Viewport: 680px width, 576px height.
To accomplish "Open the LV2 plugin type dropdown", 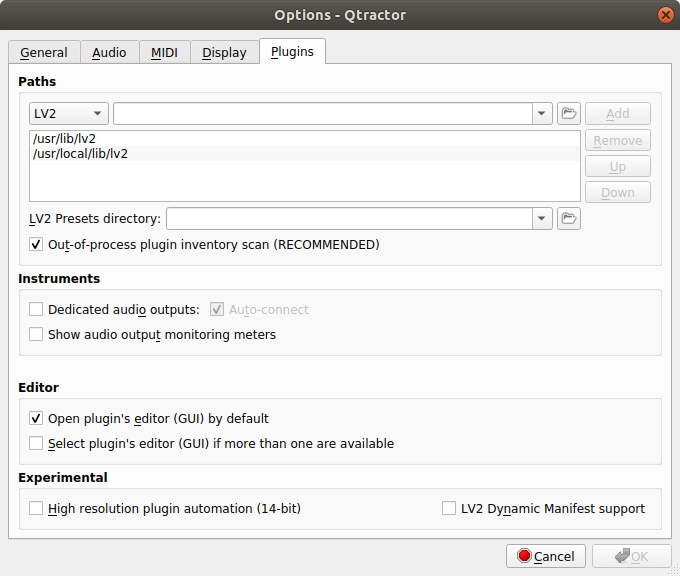I will [x=69, y=114].
